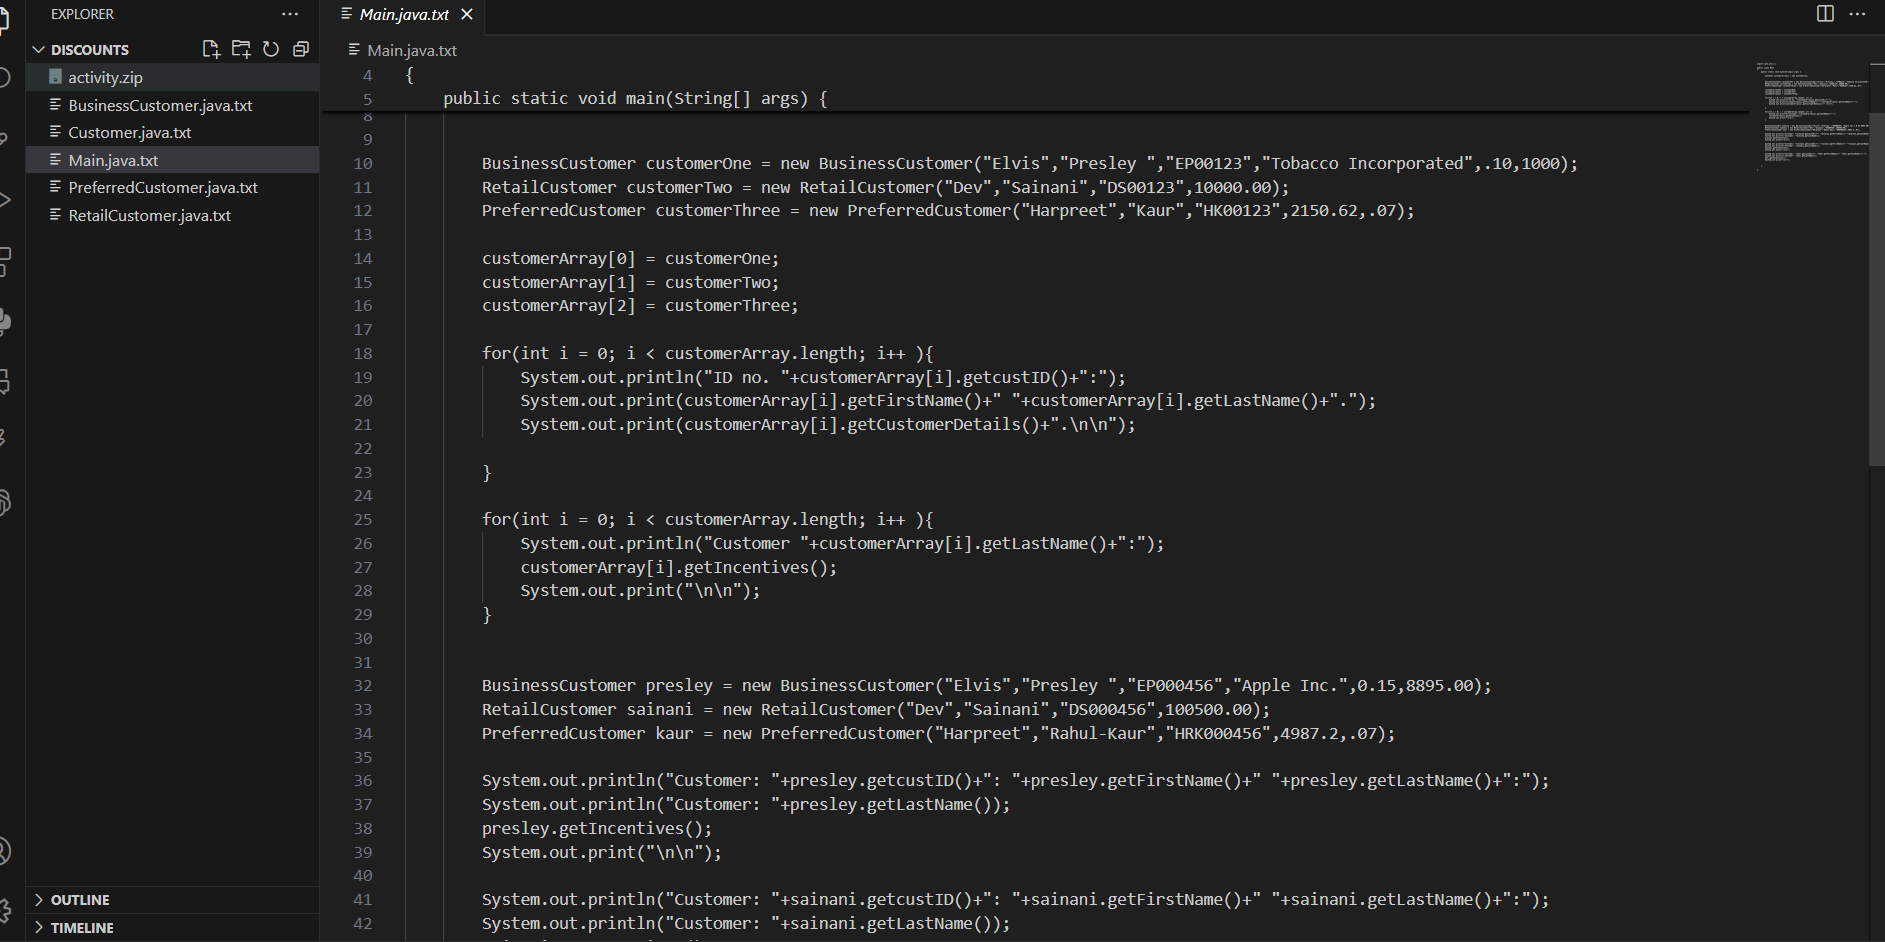The height and width of the screenshot is (942, 1885).
Task: Create a new folder in DISCOUNTS
Action: pos(241,49)
